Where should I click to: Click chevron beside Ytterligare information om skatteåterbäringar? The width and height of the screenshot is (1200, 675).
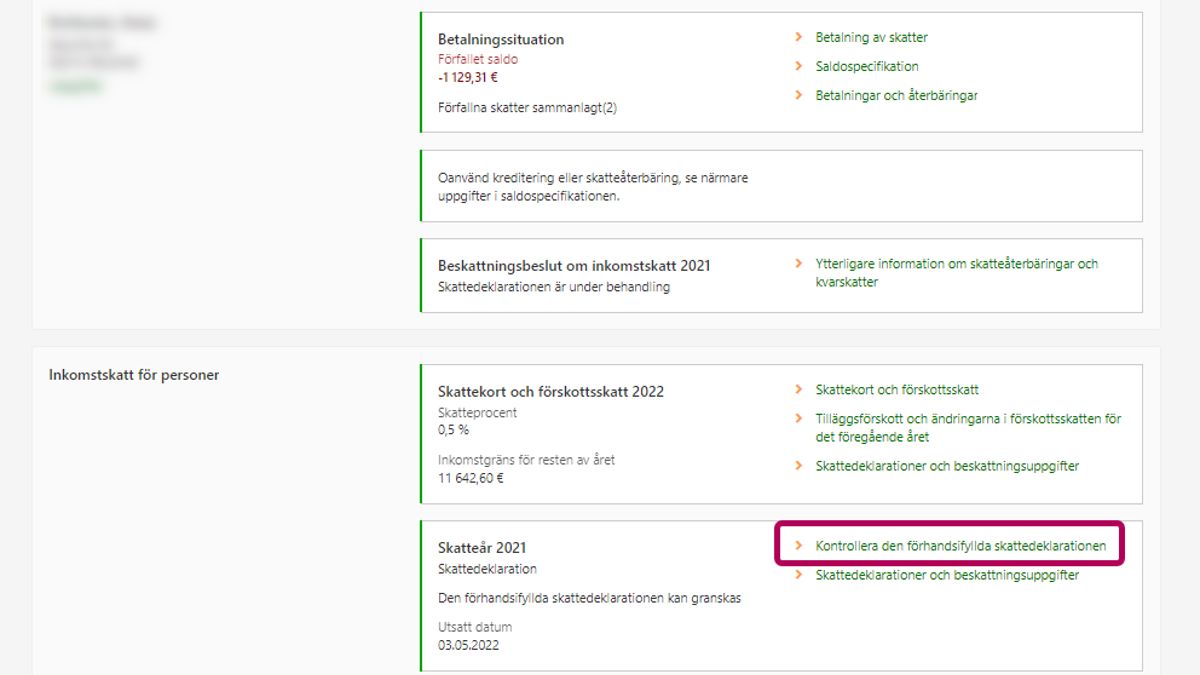pos(798,264)
